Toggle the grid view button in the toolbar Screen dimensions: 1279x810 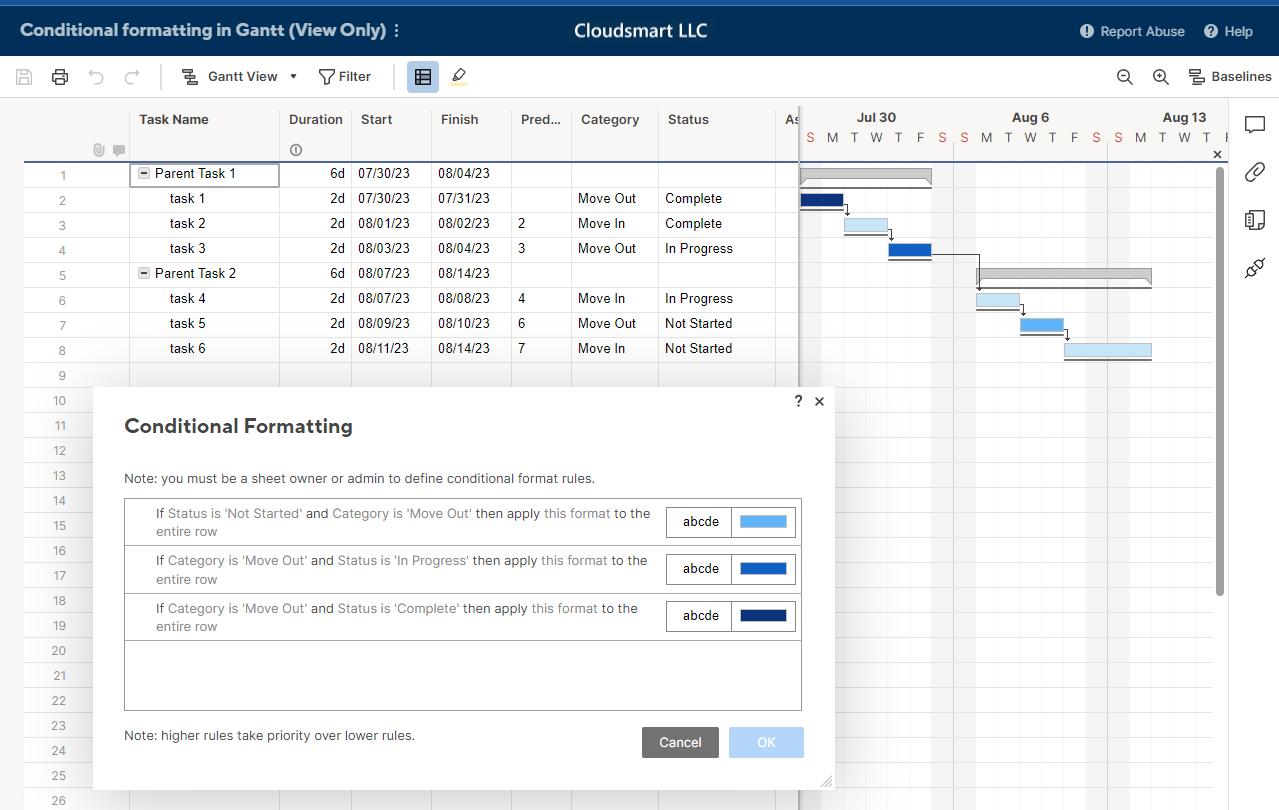(422, 77)
